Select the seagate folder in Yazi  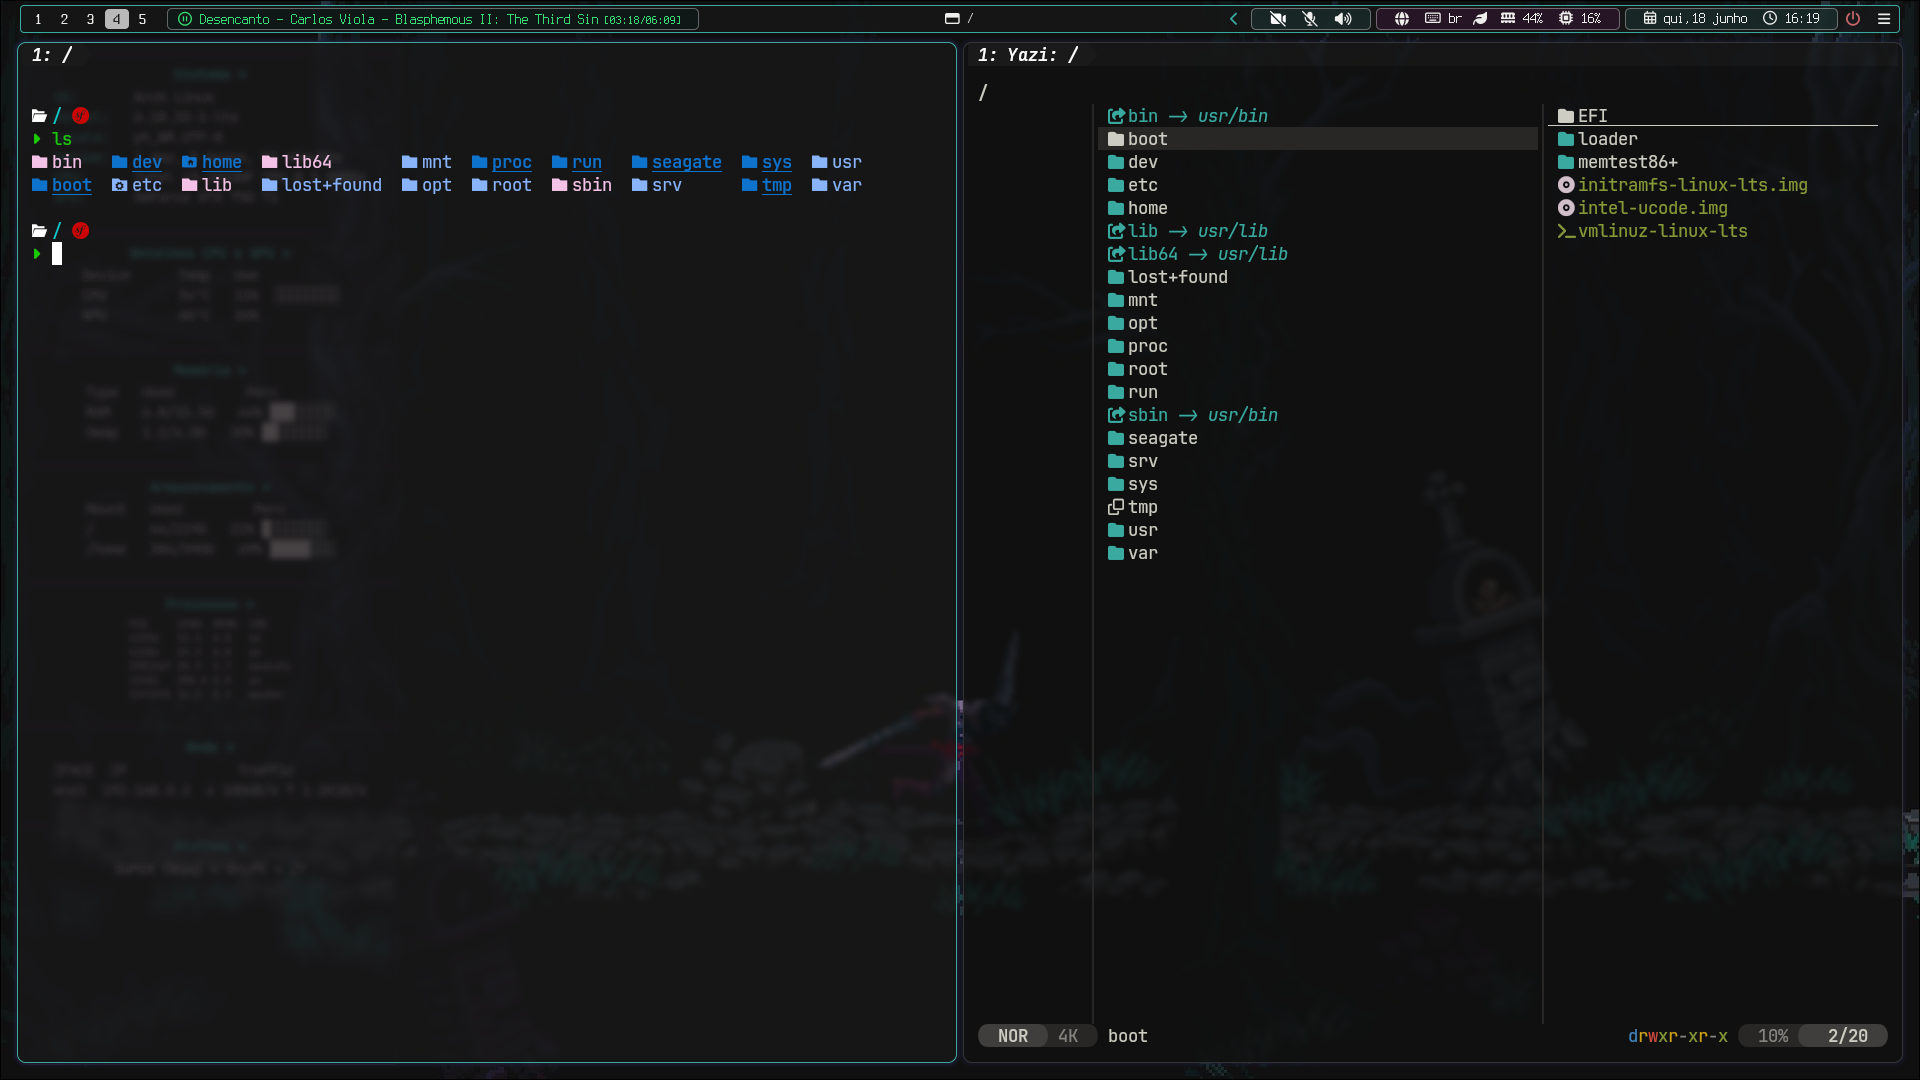tap(1318, 438)
